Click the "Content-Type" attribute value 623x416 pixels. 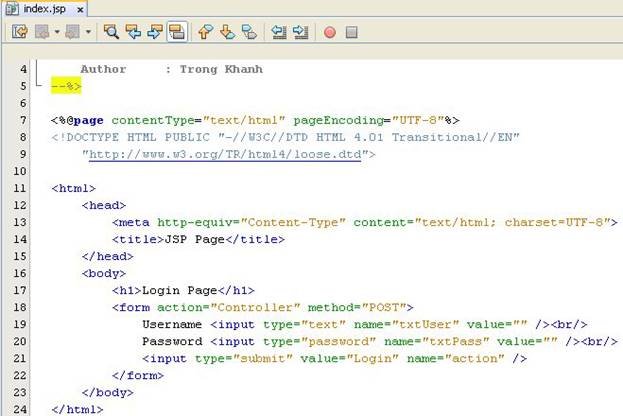point(293,222)
